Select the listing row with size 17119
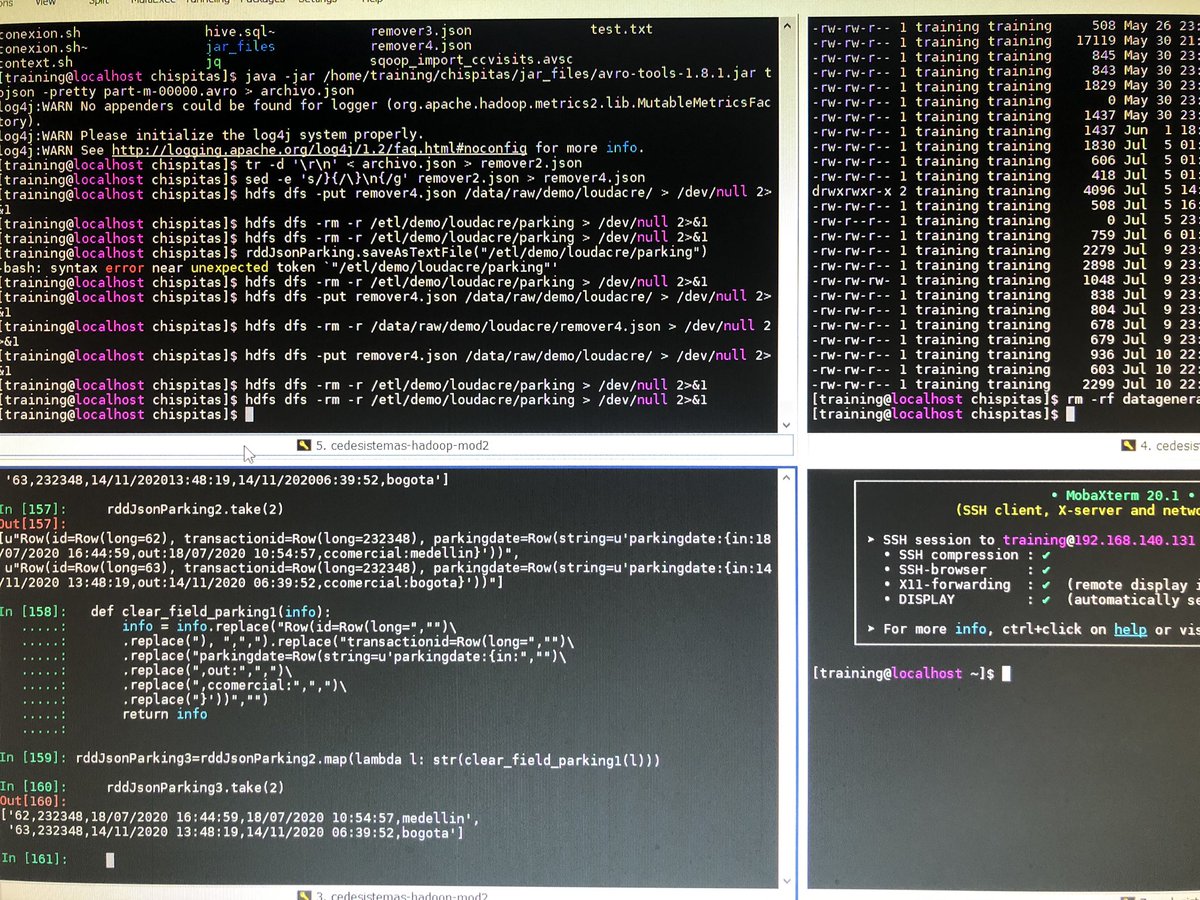Screen dimensions: 1200x900 [x=1005, y=41]
